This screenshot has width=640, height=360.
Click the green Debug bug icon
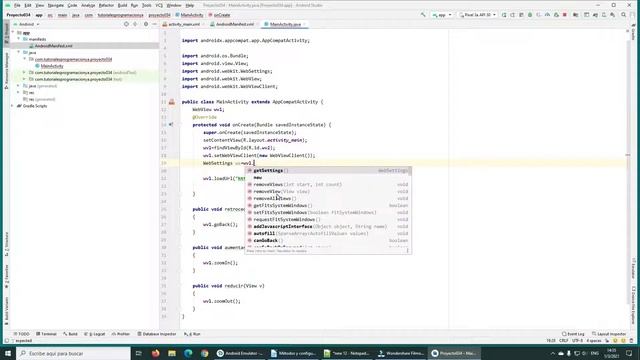tap(530, 15)
